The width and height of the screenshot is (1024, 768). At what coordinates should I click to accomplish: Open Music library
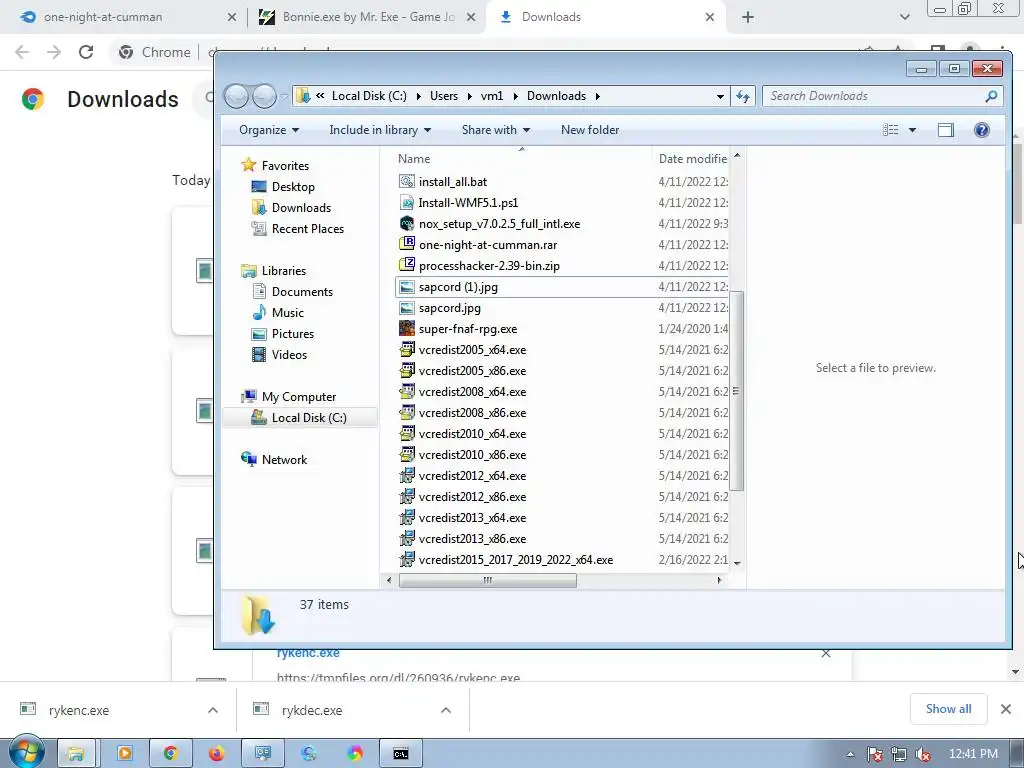(287, 313)
